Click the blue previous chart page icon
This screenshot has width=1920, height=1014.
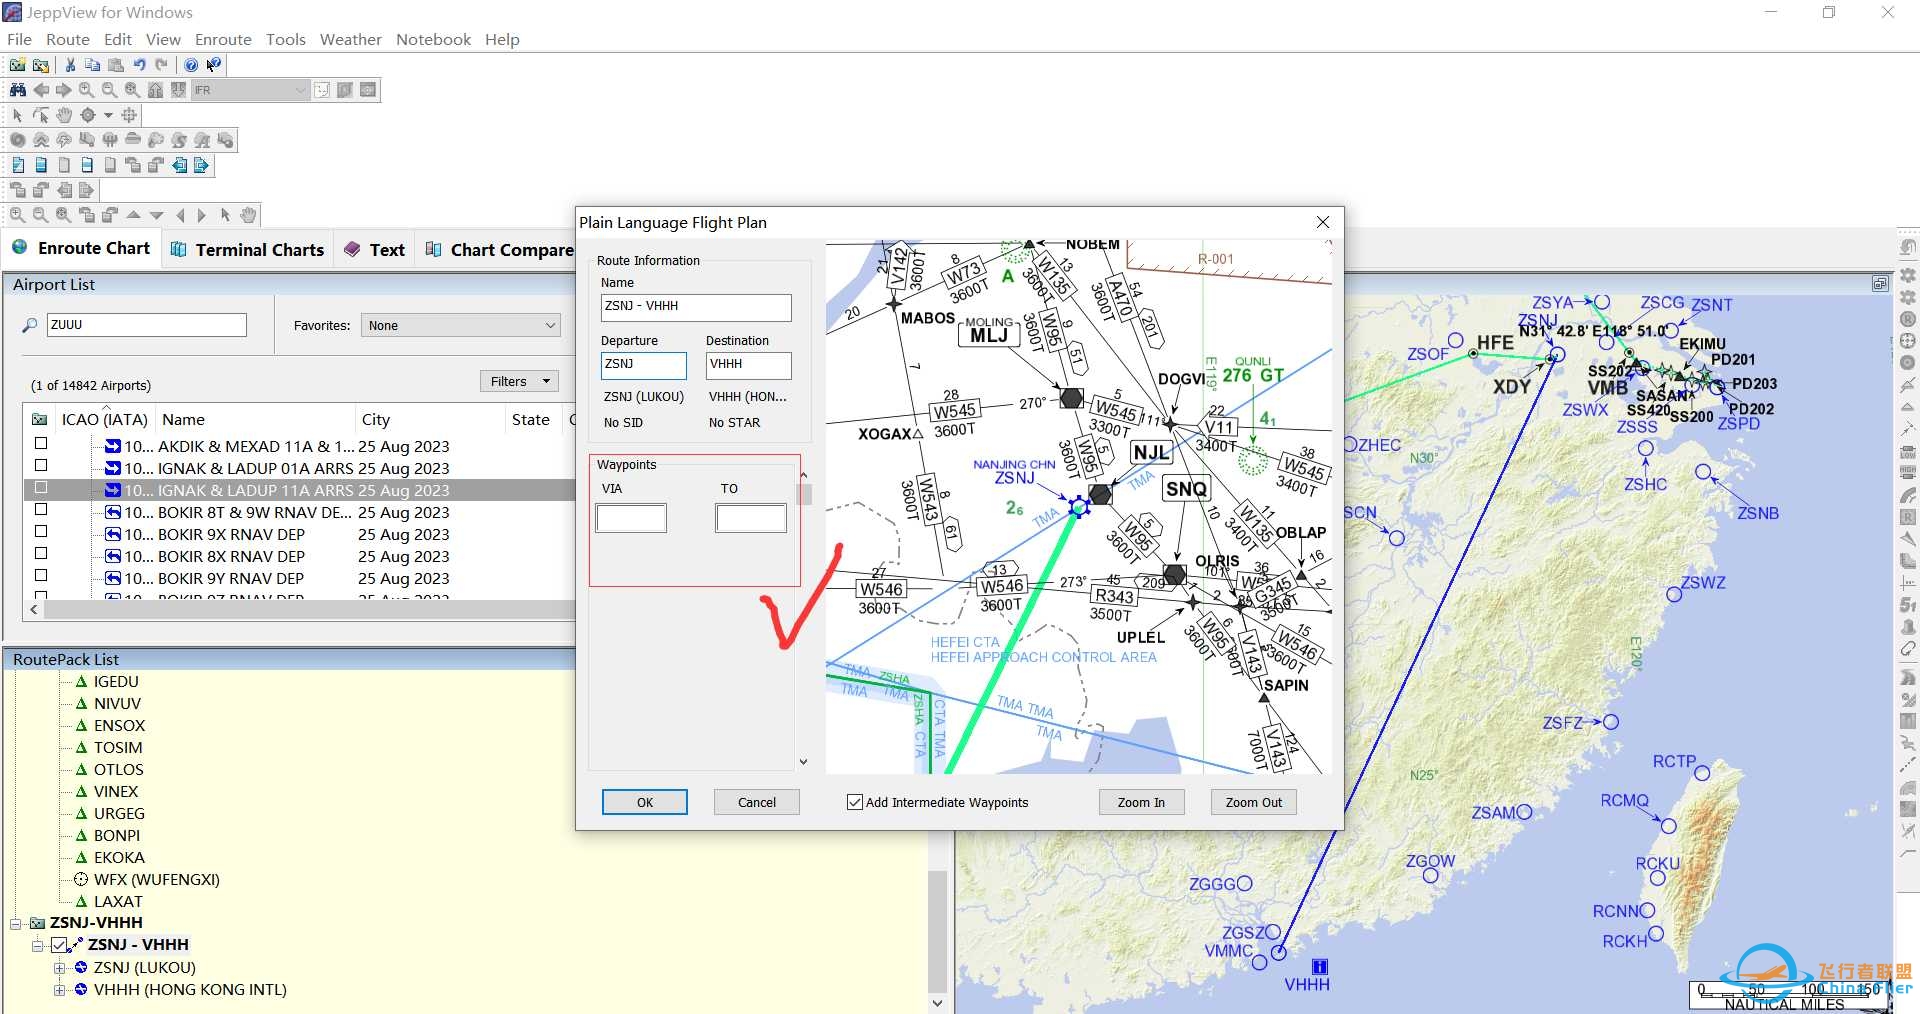click(x=179, y=165)
